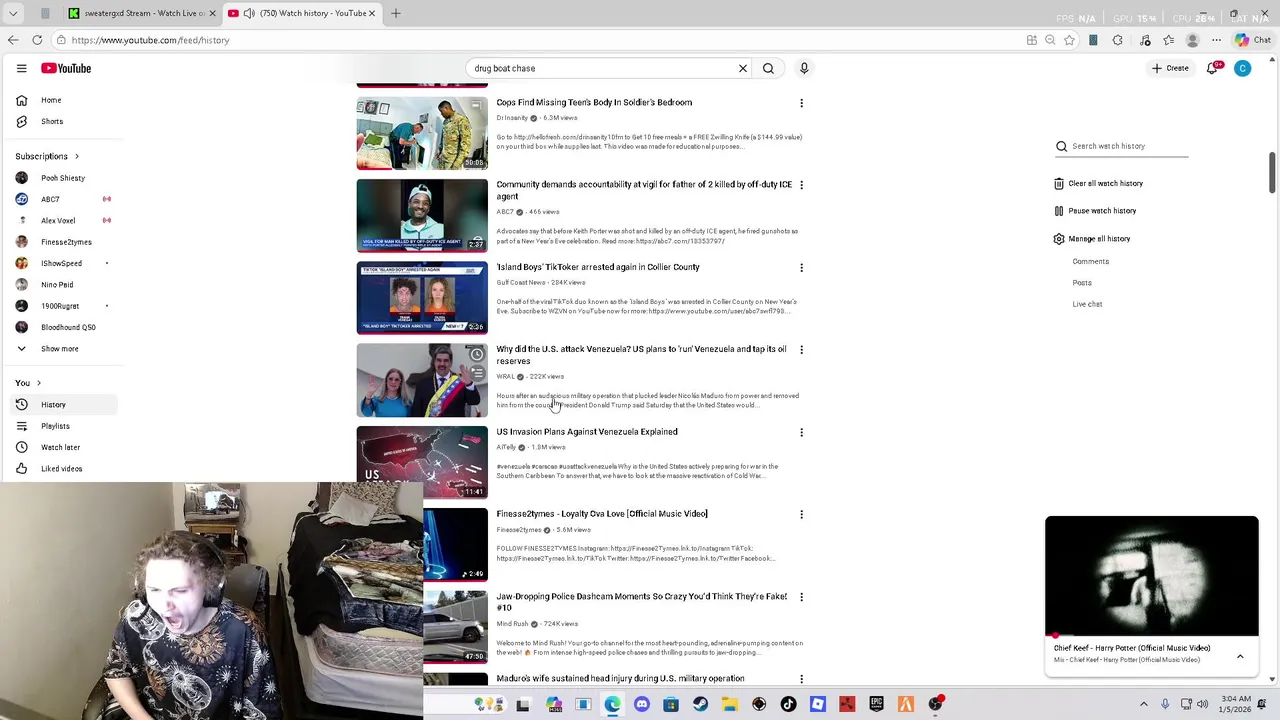Screen dimensions: 1280x720
Task: Open the account avatar menu
Action: click(x=1242, y=68)
